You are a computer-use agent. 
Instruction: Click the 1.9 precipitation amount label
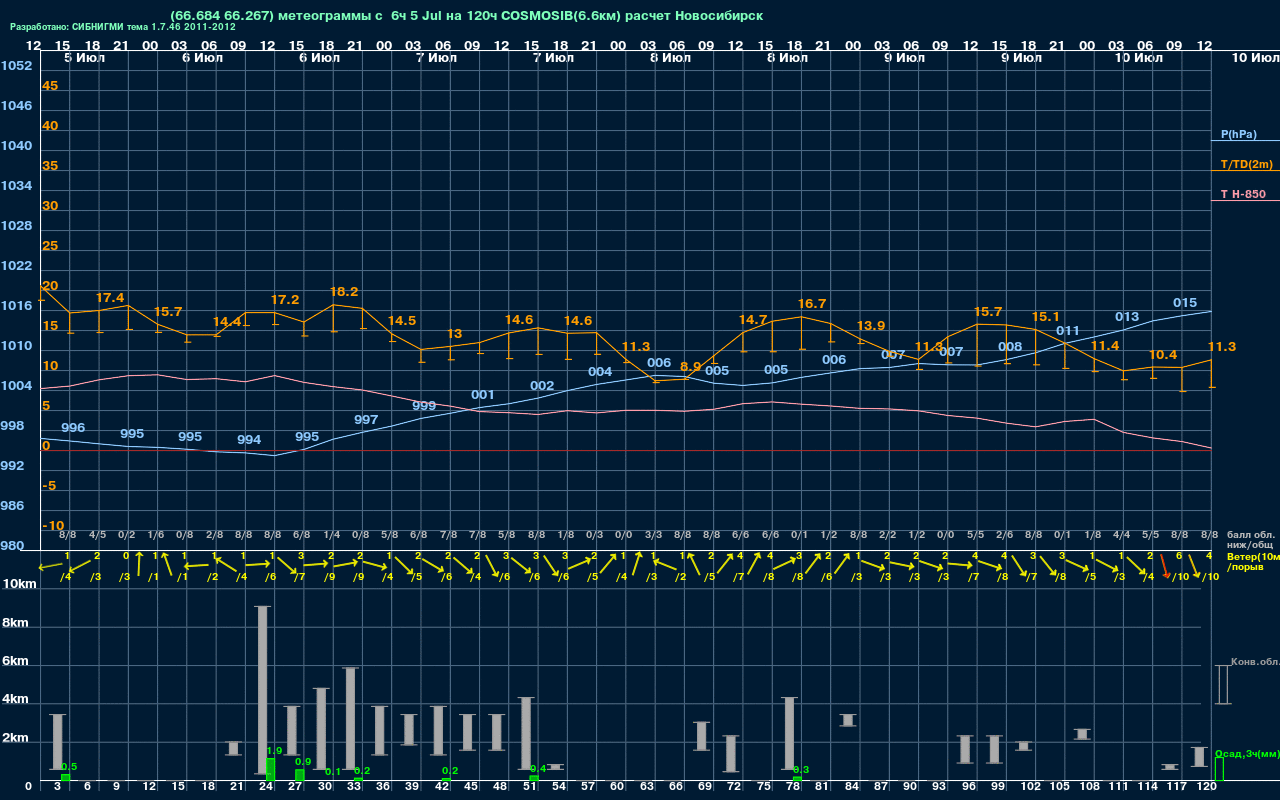click(x=275, y=751)
